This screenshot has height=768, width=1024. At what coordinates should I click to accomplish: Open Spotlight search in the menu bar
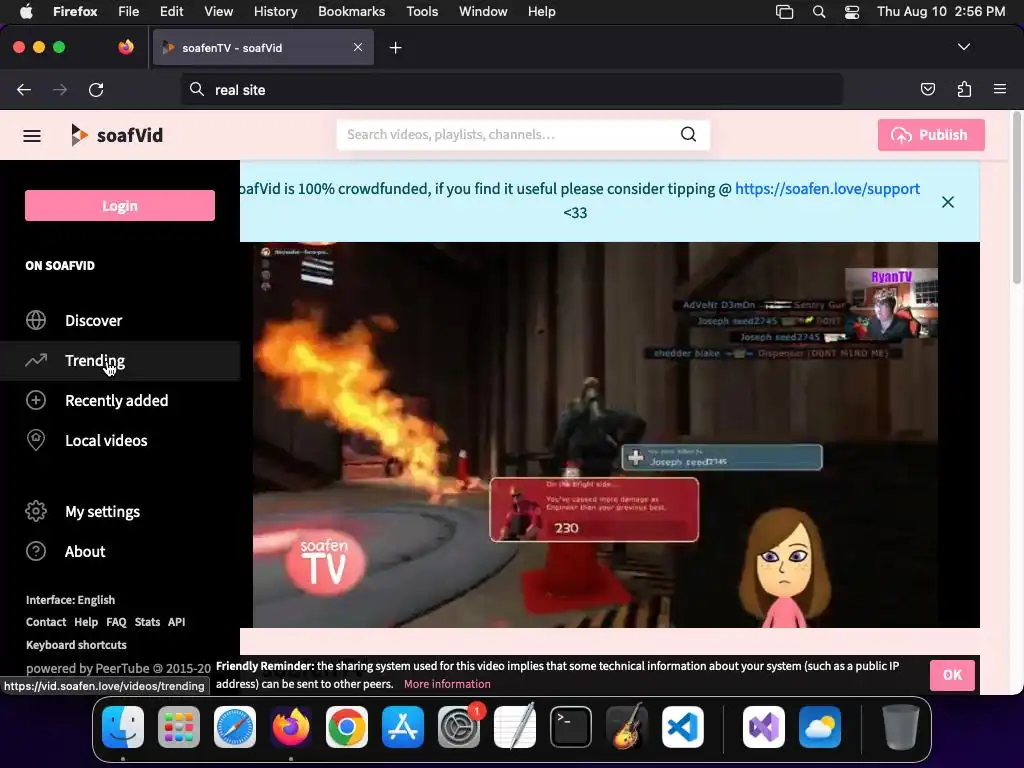pyautogui.click(x=819, y=12)
